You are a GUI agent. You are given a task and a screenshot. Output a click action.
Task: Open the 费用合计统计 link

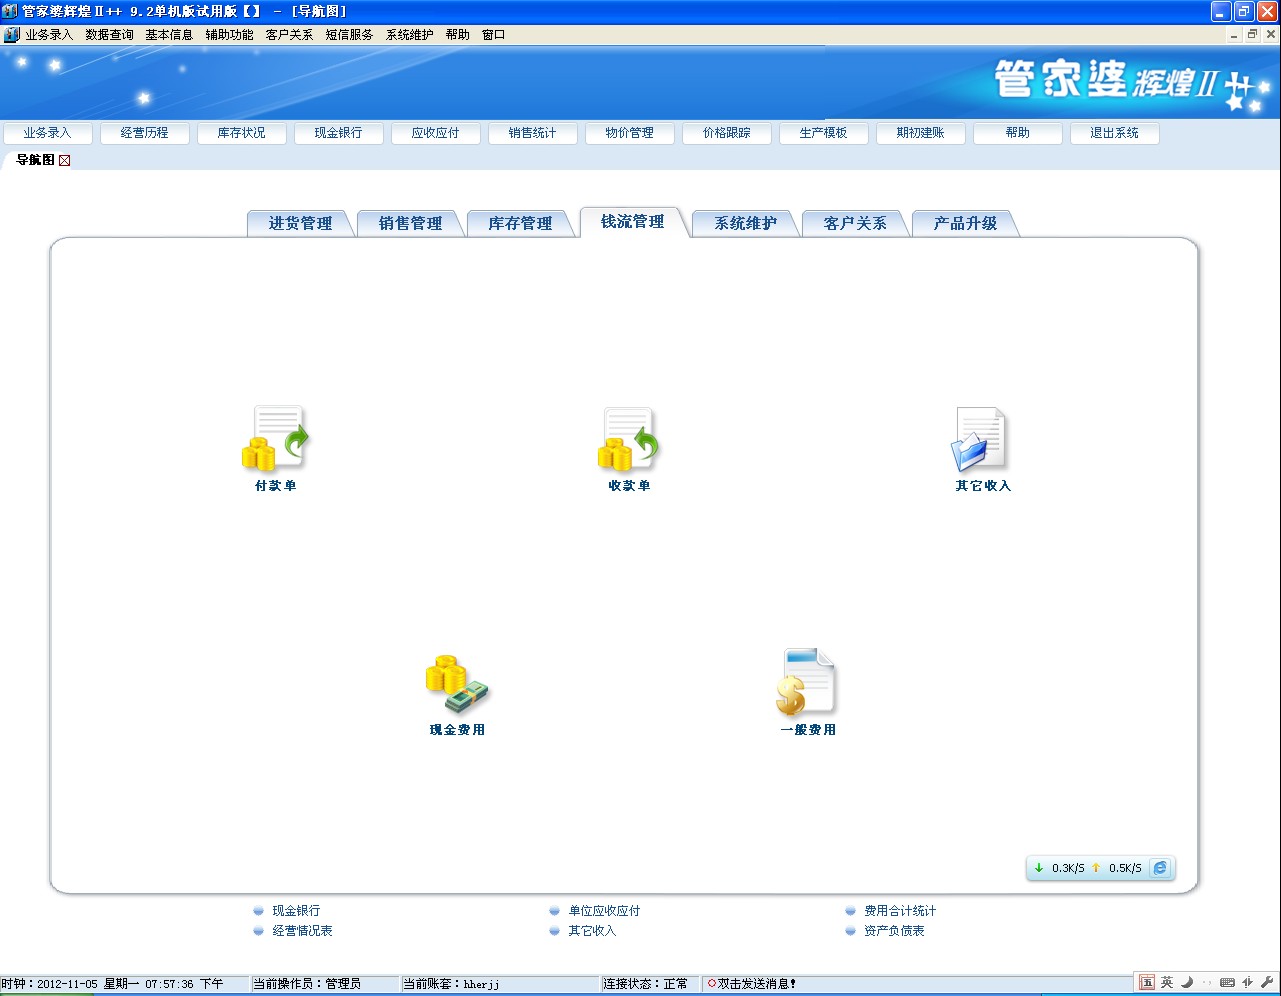901,910
